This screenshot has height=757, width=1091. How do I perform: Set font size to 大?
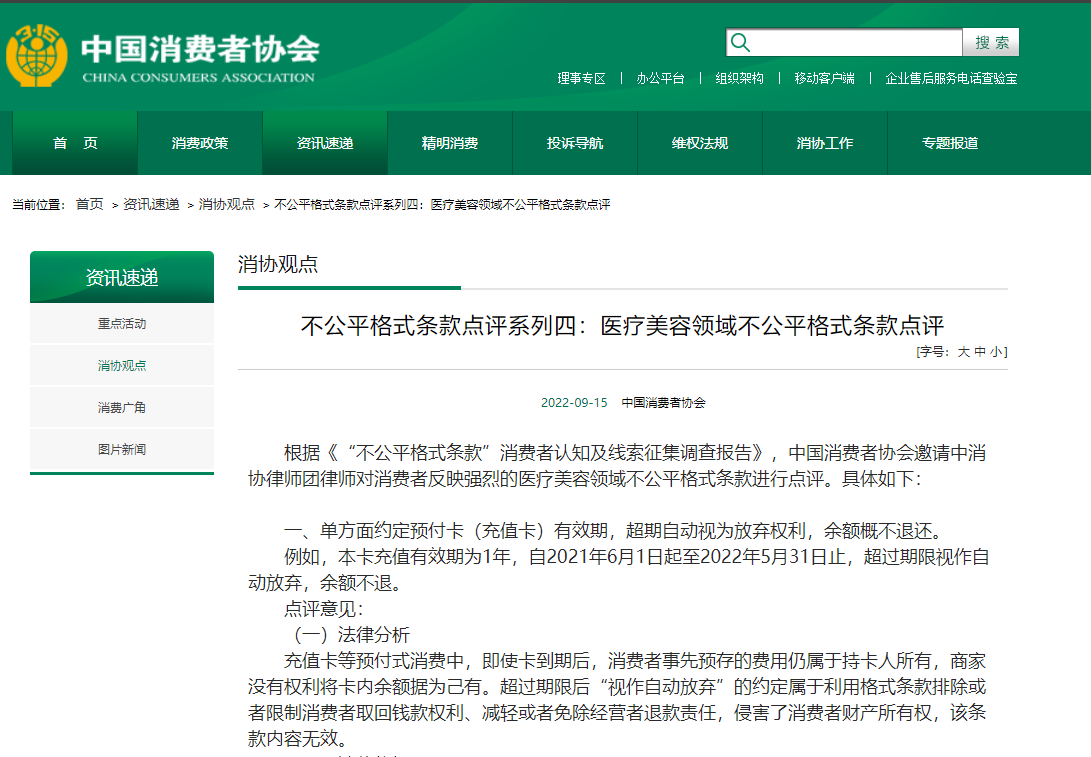pos(963,352)
